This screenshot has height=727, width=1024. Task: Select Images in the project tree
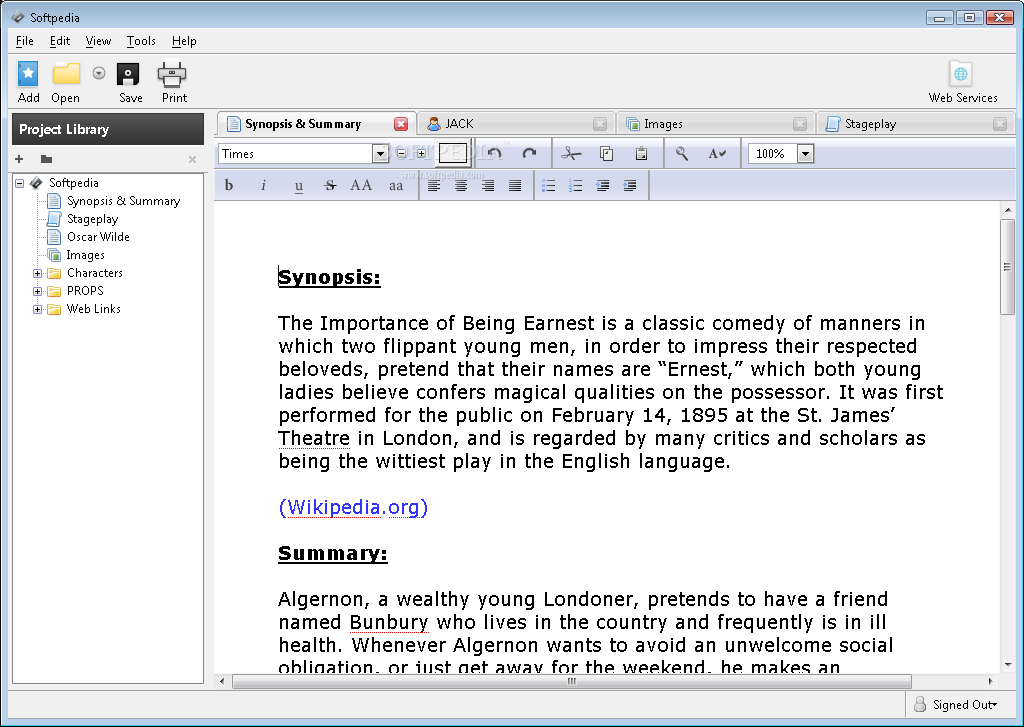85,255
